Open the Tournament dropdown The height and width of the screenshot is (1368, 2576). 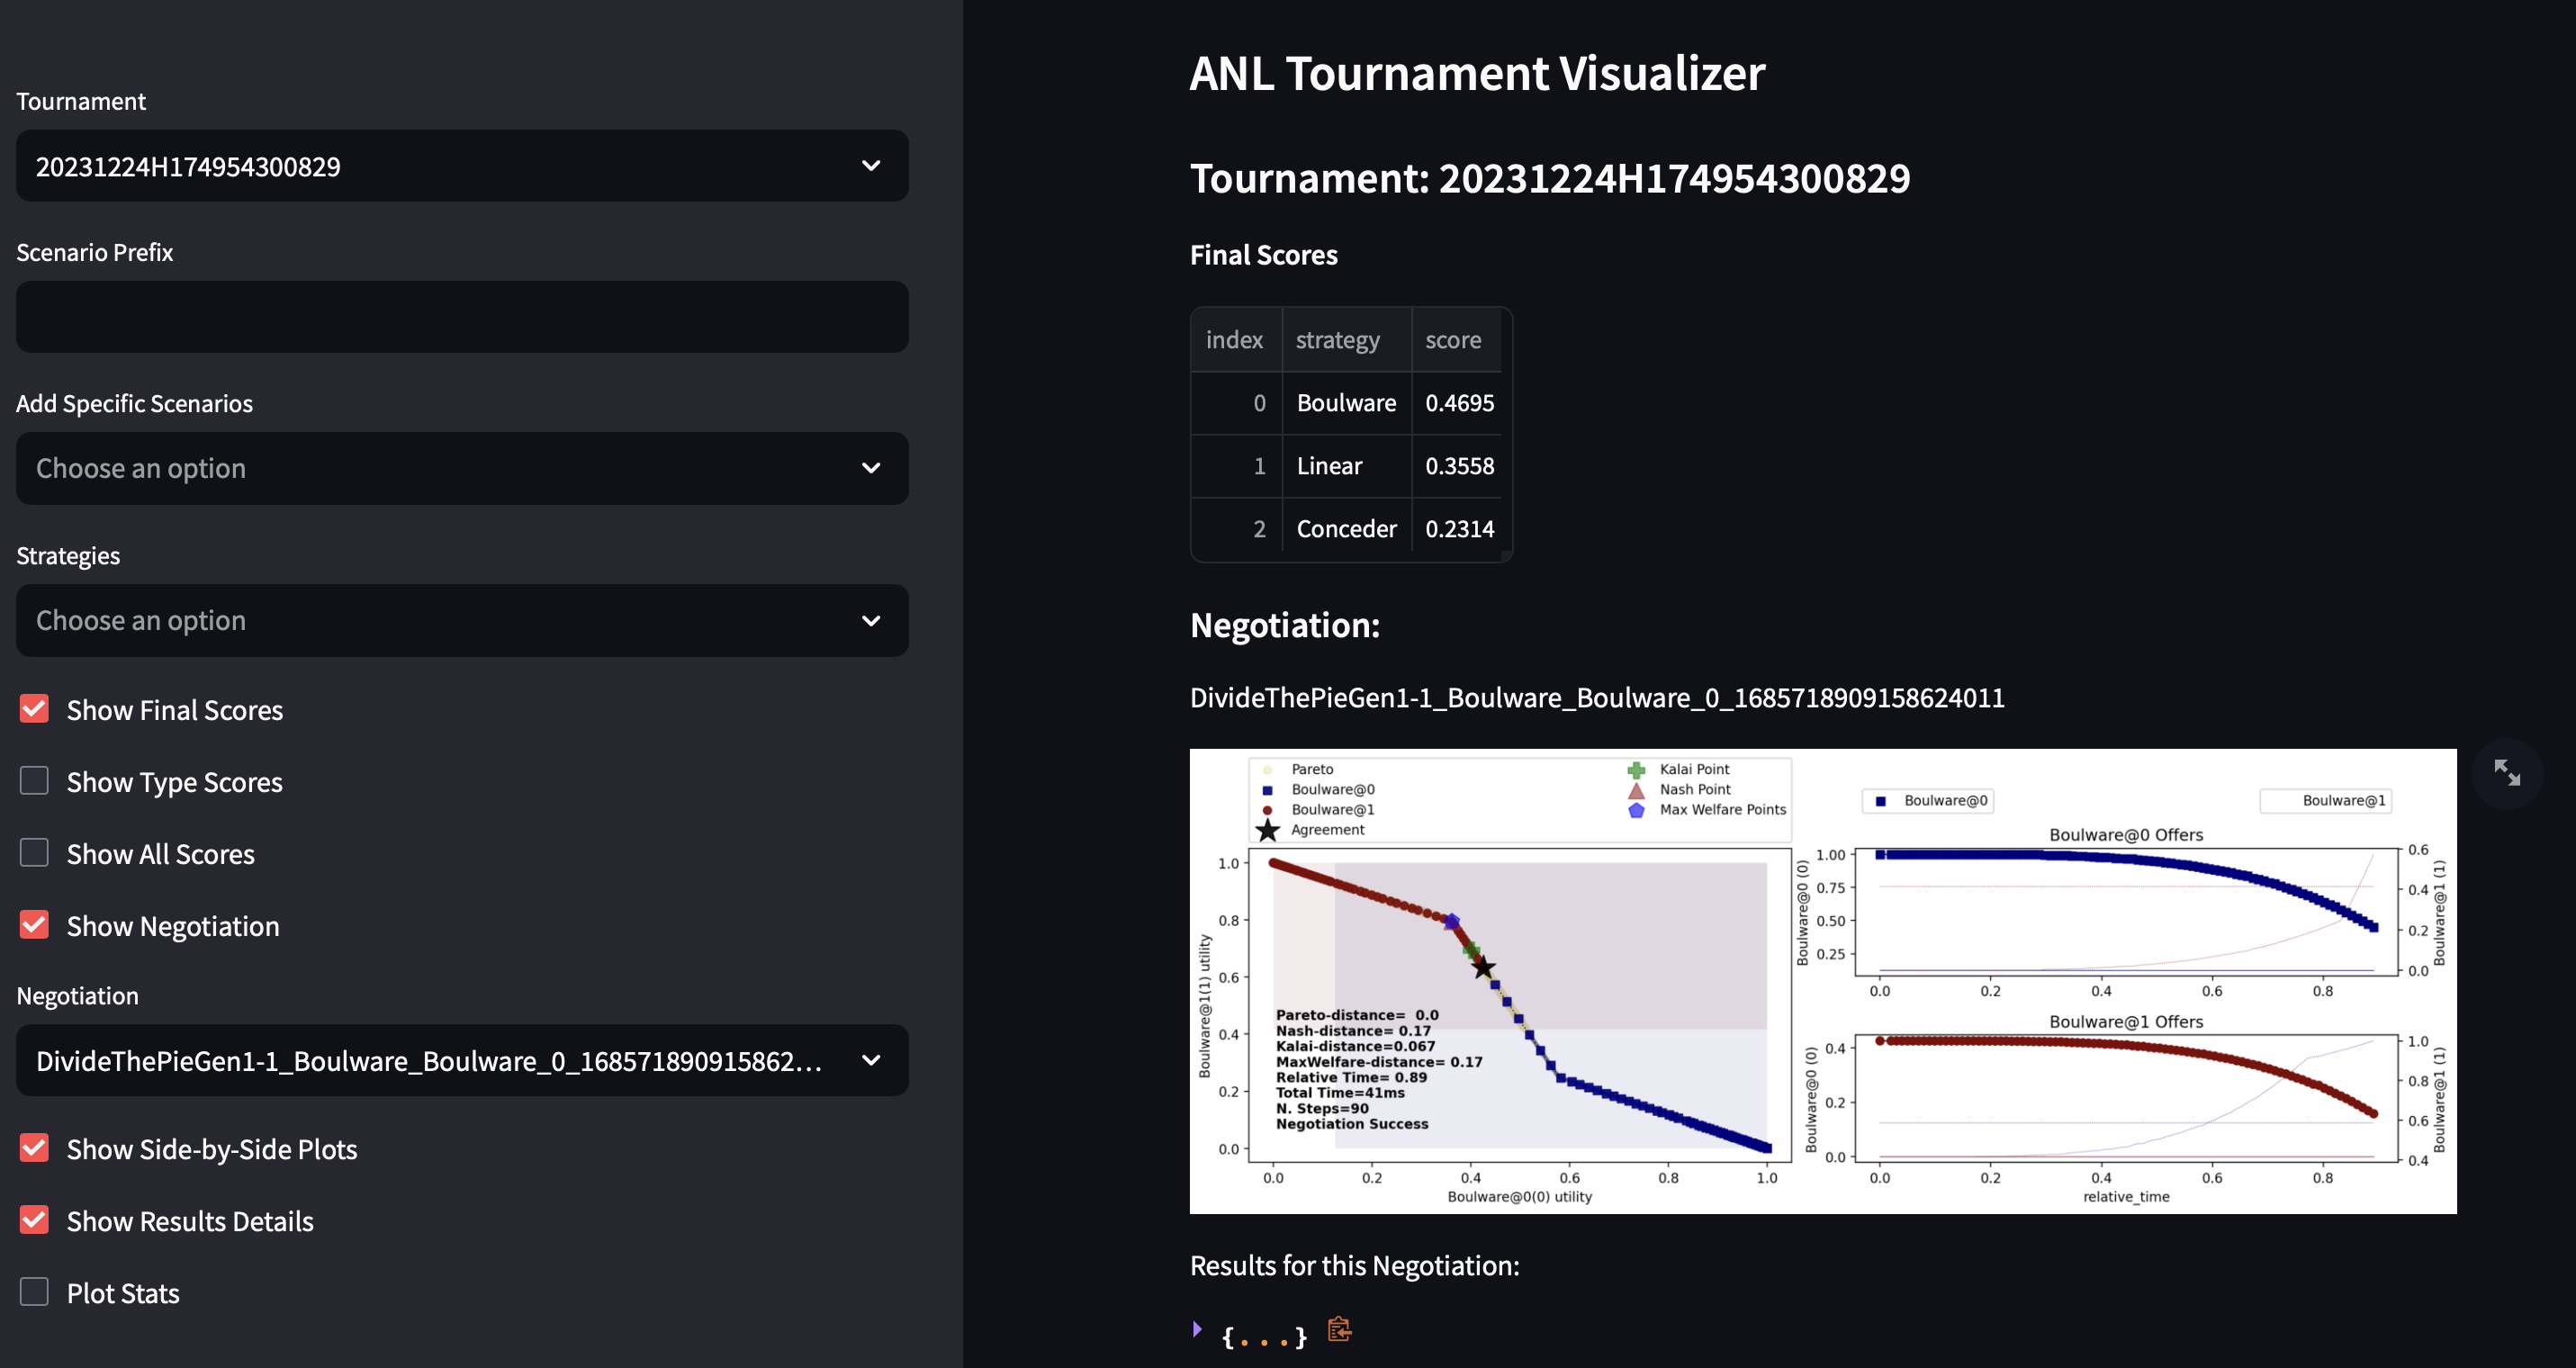[462, 166]
